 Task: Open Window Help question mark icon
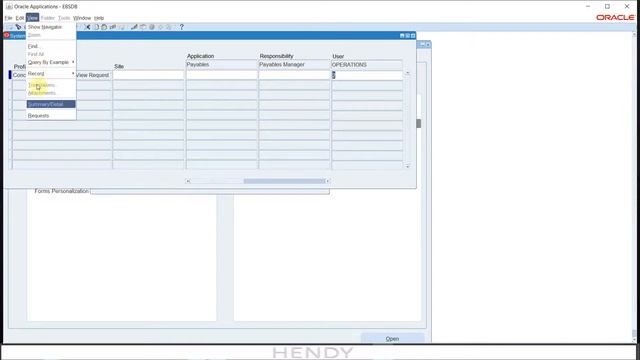pyautogui.click(x=182, y=27)
